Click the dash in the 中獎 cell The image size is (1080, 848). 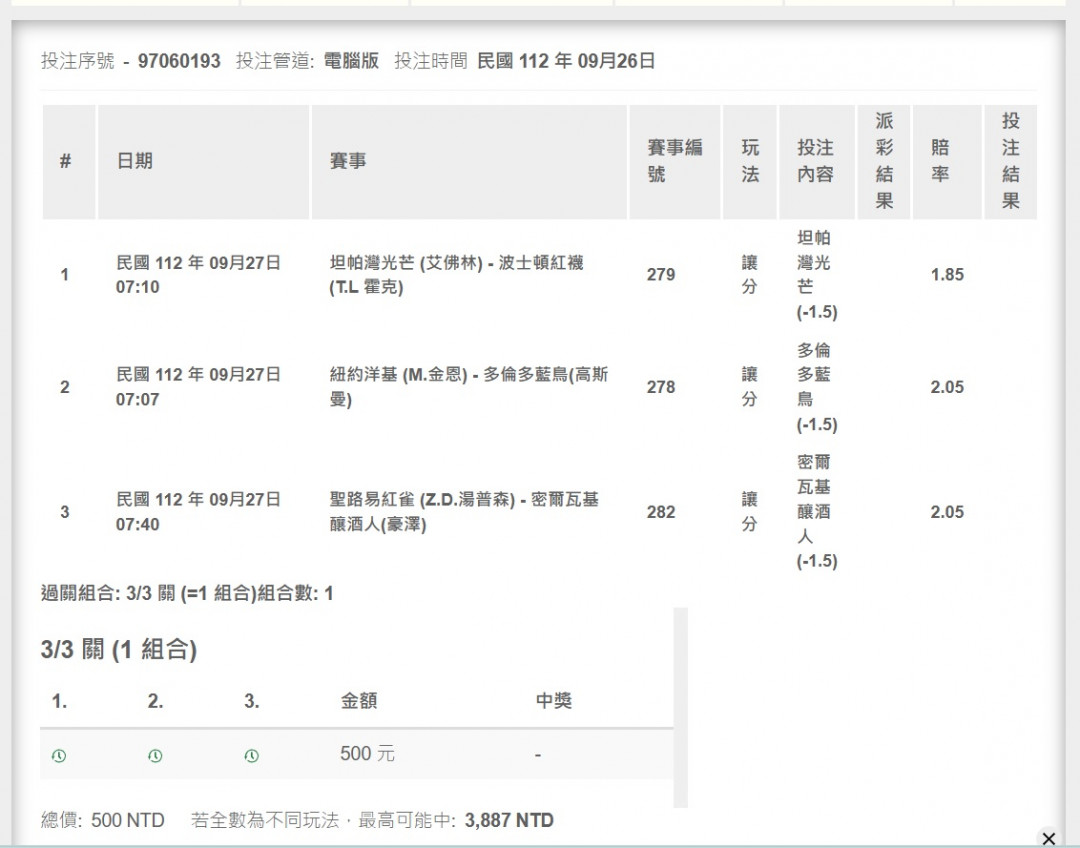click(x=538, y=755)
